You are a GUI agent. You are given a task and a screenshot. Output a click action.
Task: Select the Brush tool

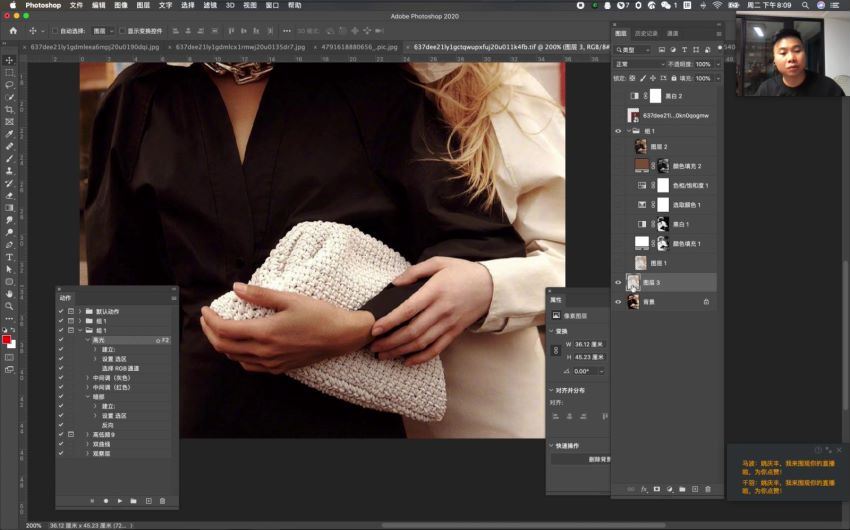9,159
